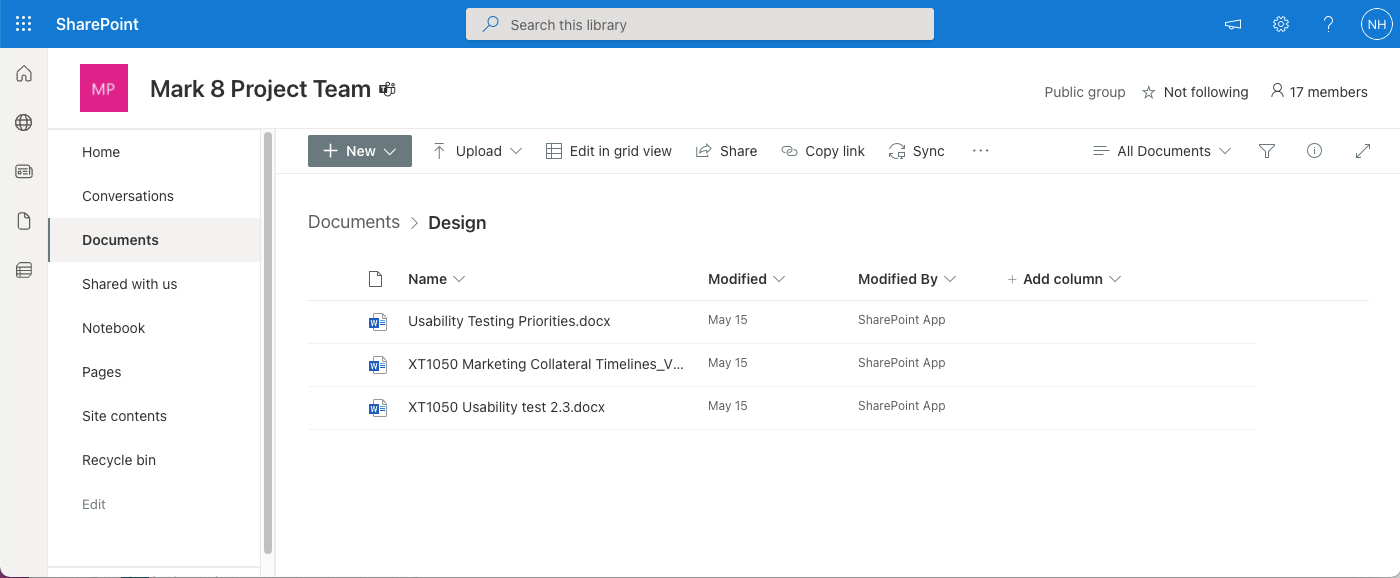The width and height of the screenshot is (1400, 578).
Task: Click the Search this library box
Action: (x=700, y=24)
